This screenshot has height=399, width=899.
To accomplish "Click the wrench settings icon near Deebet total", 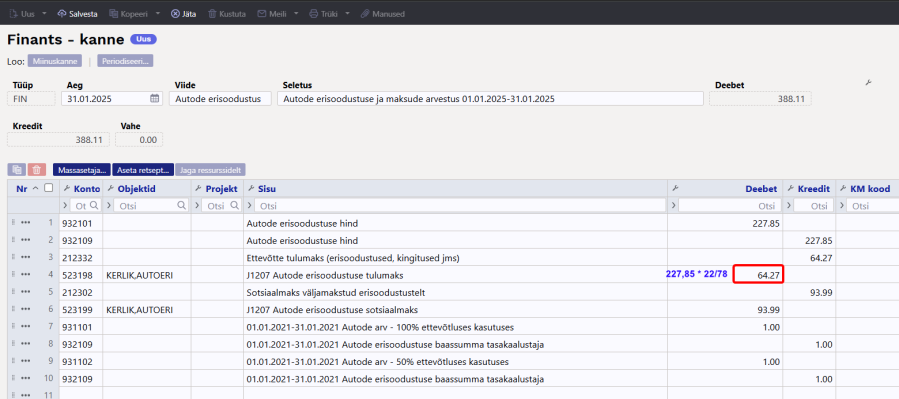I will tap(868, 84).
